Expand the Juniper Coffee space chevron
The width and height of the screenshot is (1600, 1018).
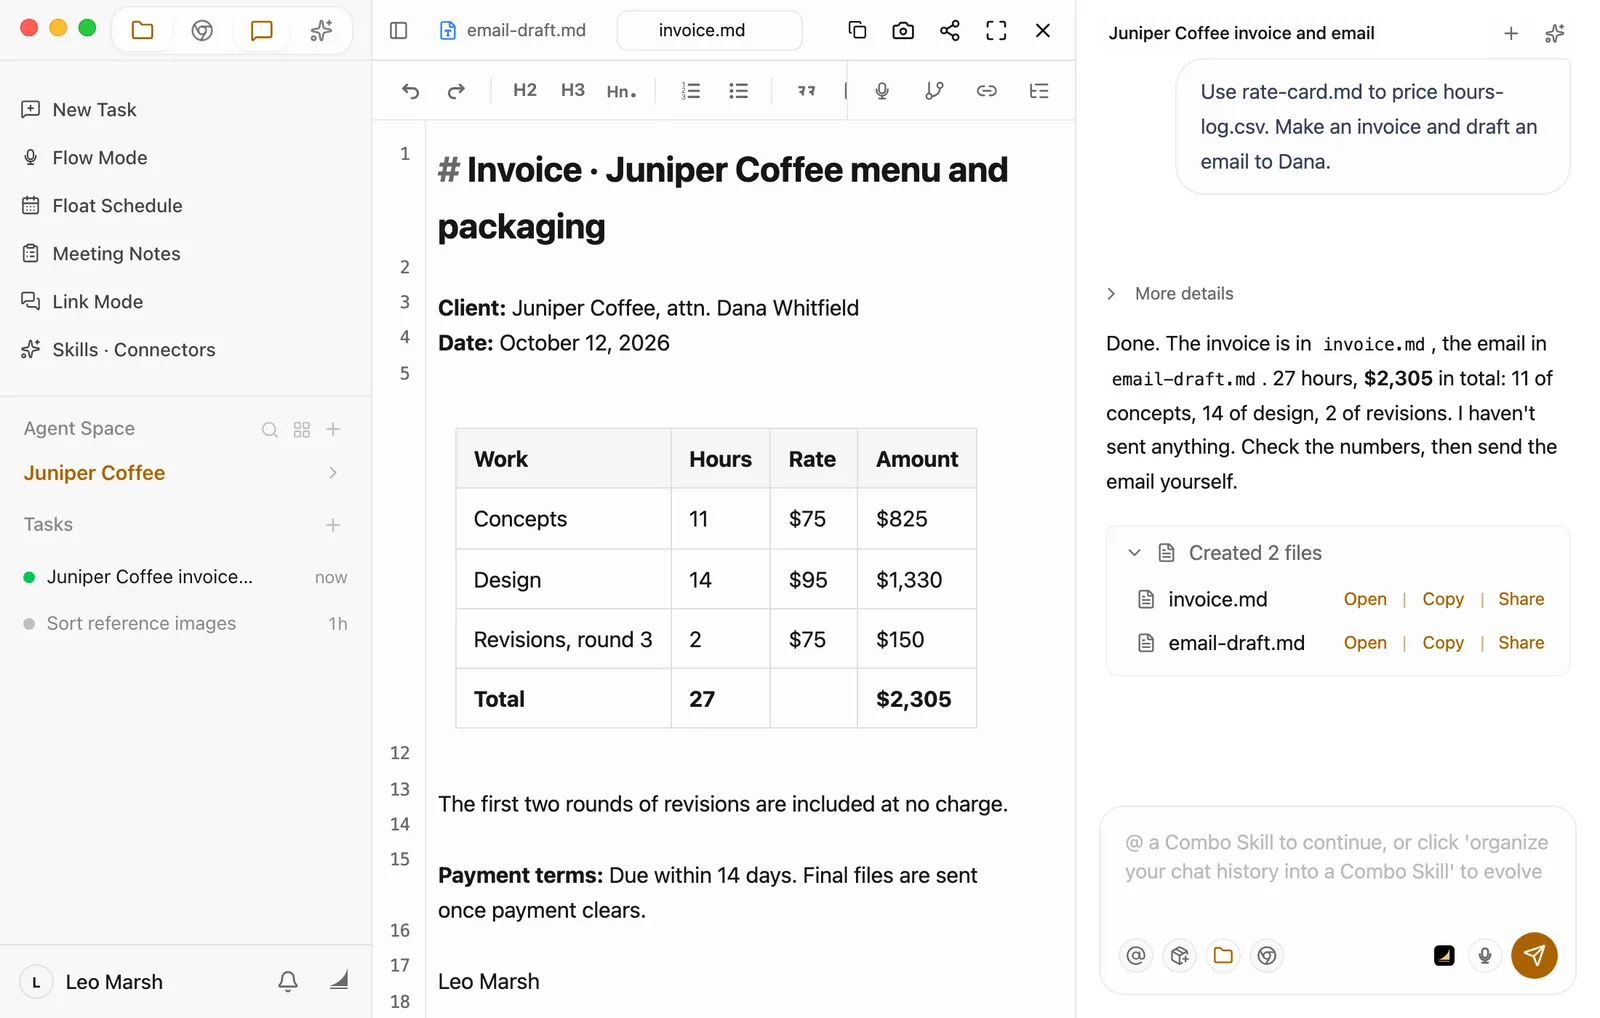pyautogui.click(x=333, y=473)
